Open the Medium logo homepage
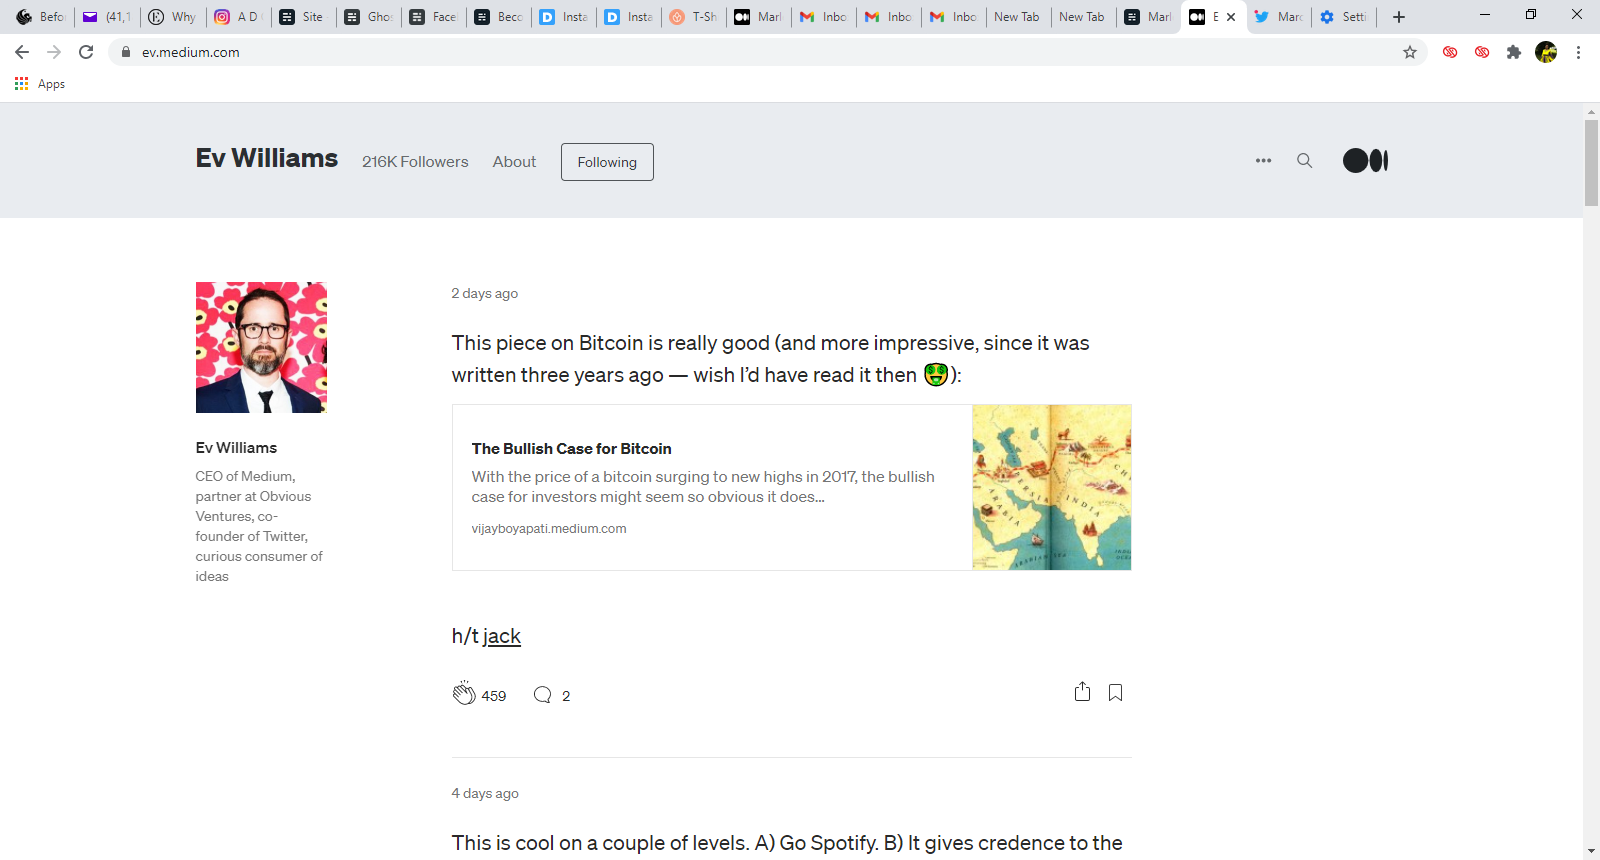This screenshot has height=860, width=1600. 1365,161
